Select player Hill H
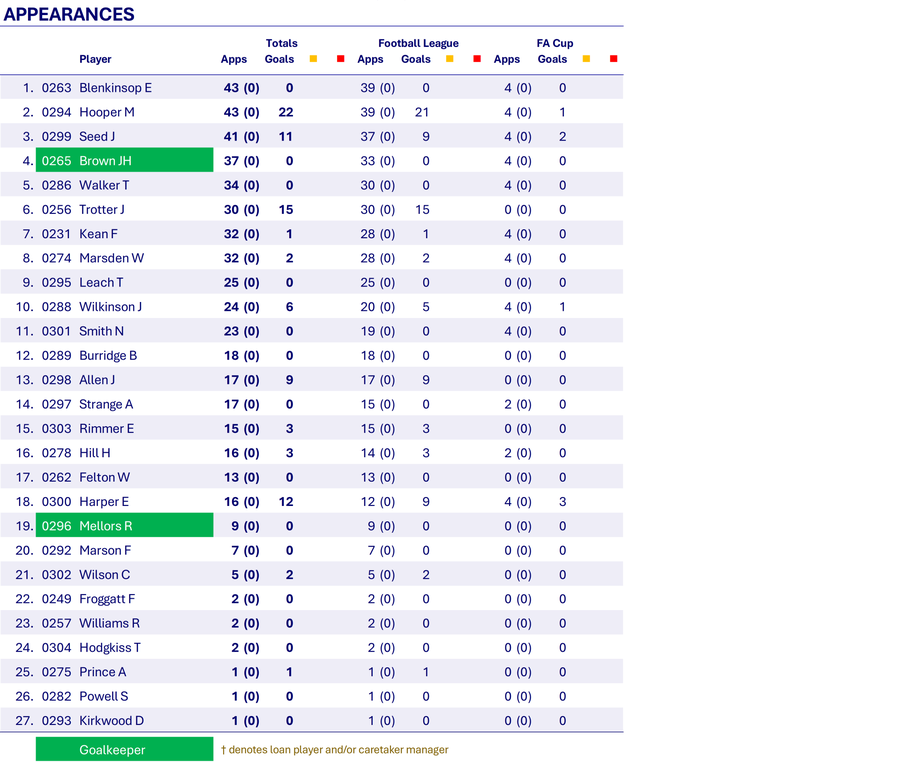This screenshot has width=900, height=762. 95,453
